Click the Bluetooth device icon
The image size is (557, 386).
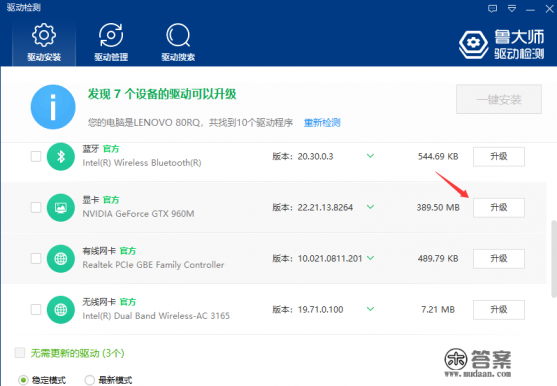point(61,157)
